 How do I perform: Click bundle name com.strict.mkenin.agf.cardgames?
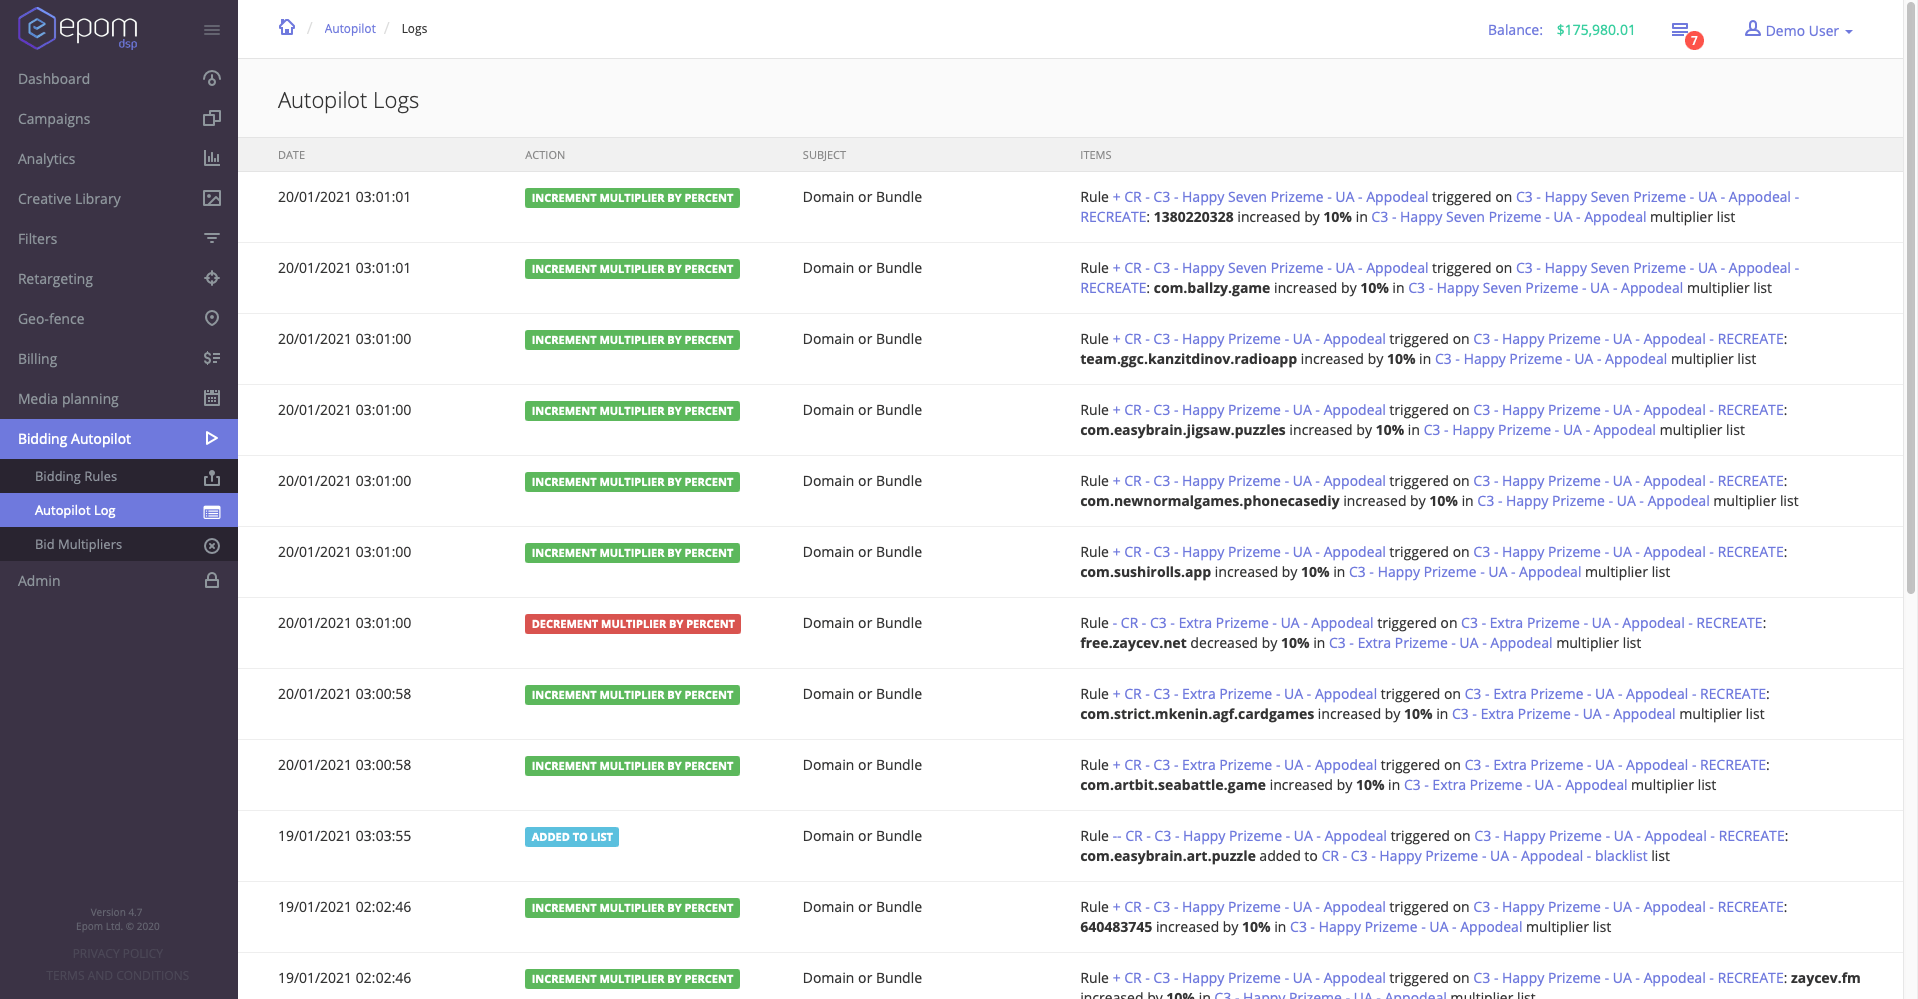tap(1197, 714)
